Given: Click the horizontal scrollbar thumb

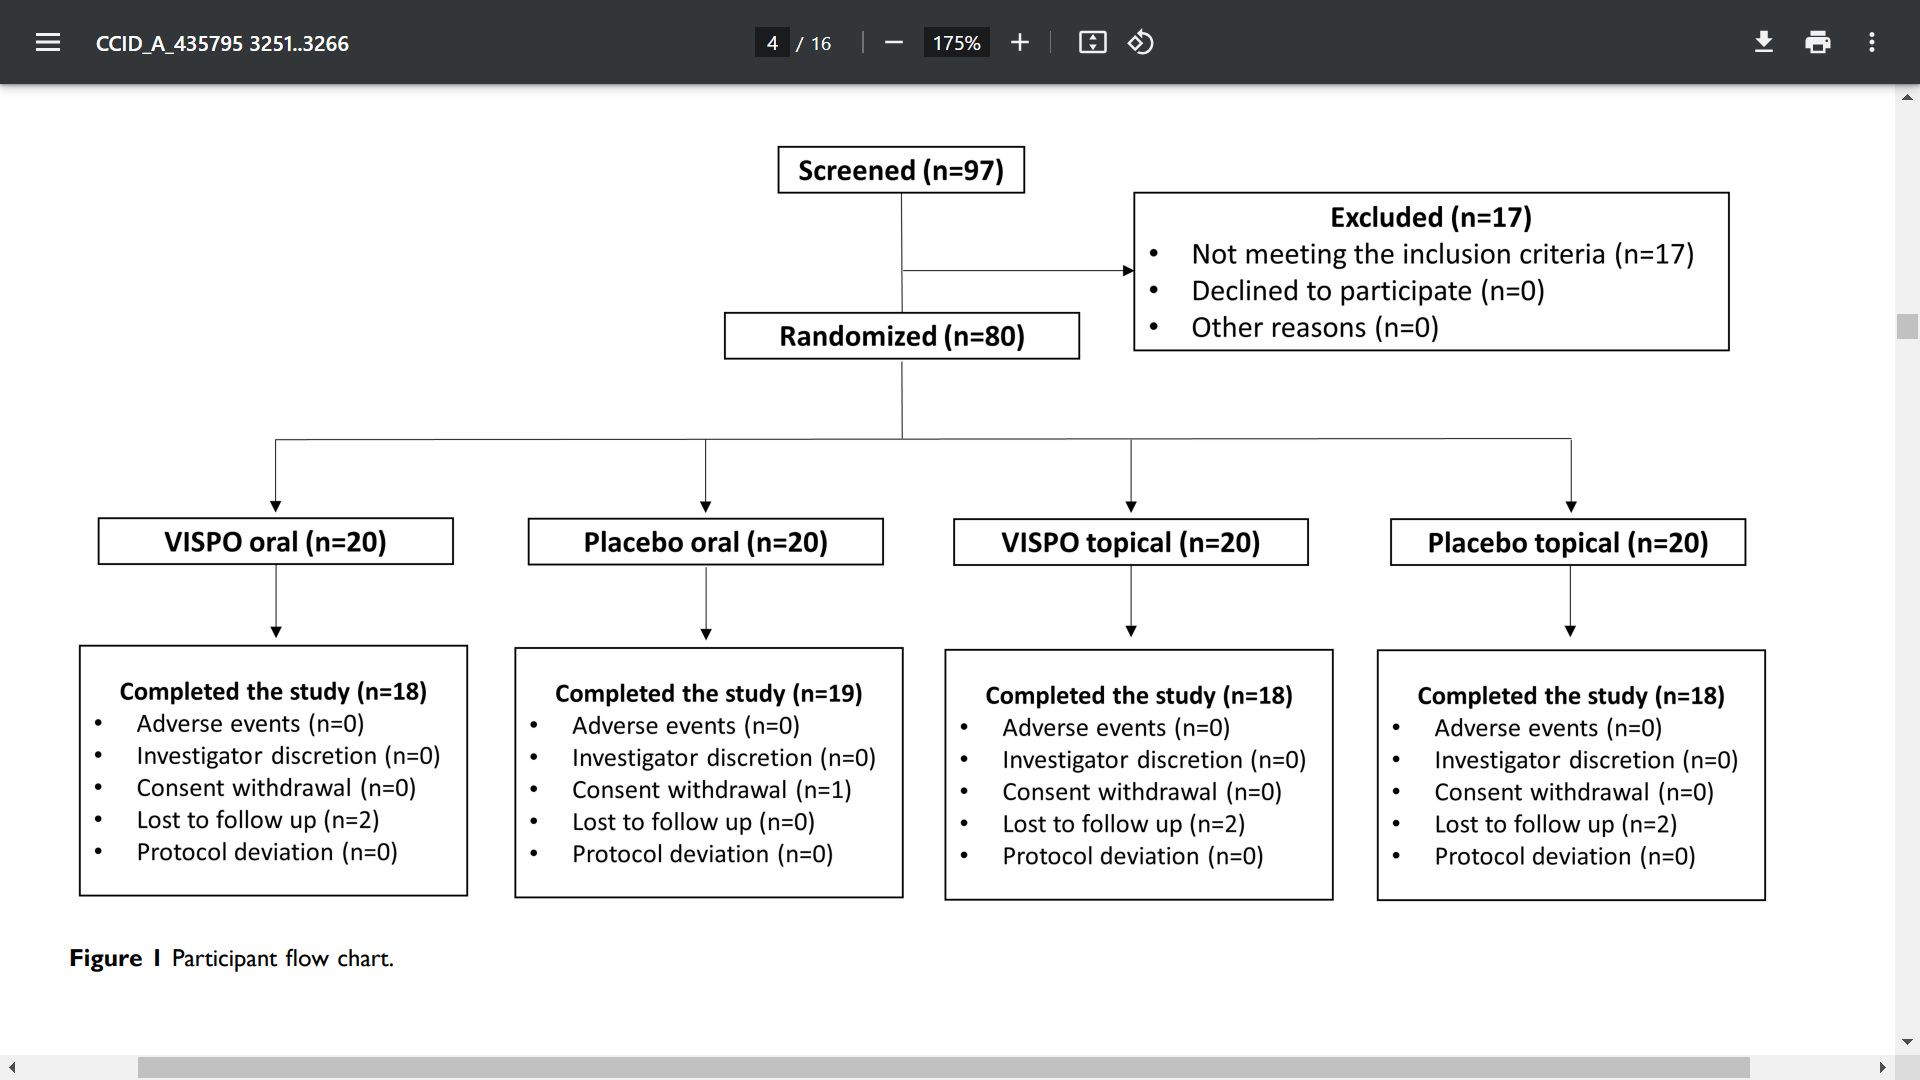Looking at the screenshot, I should tap(943, 1068).
